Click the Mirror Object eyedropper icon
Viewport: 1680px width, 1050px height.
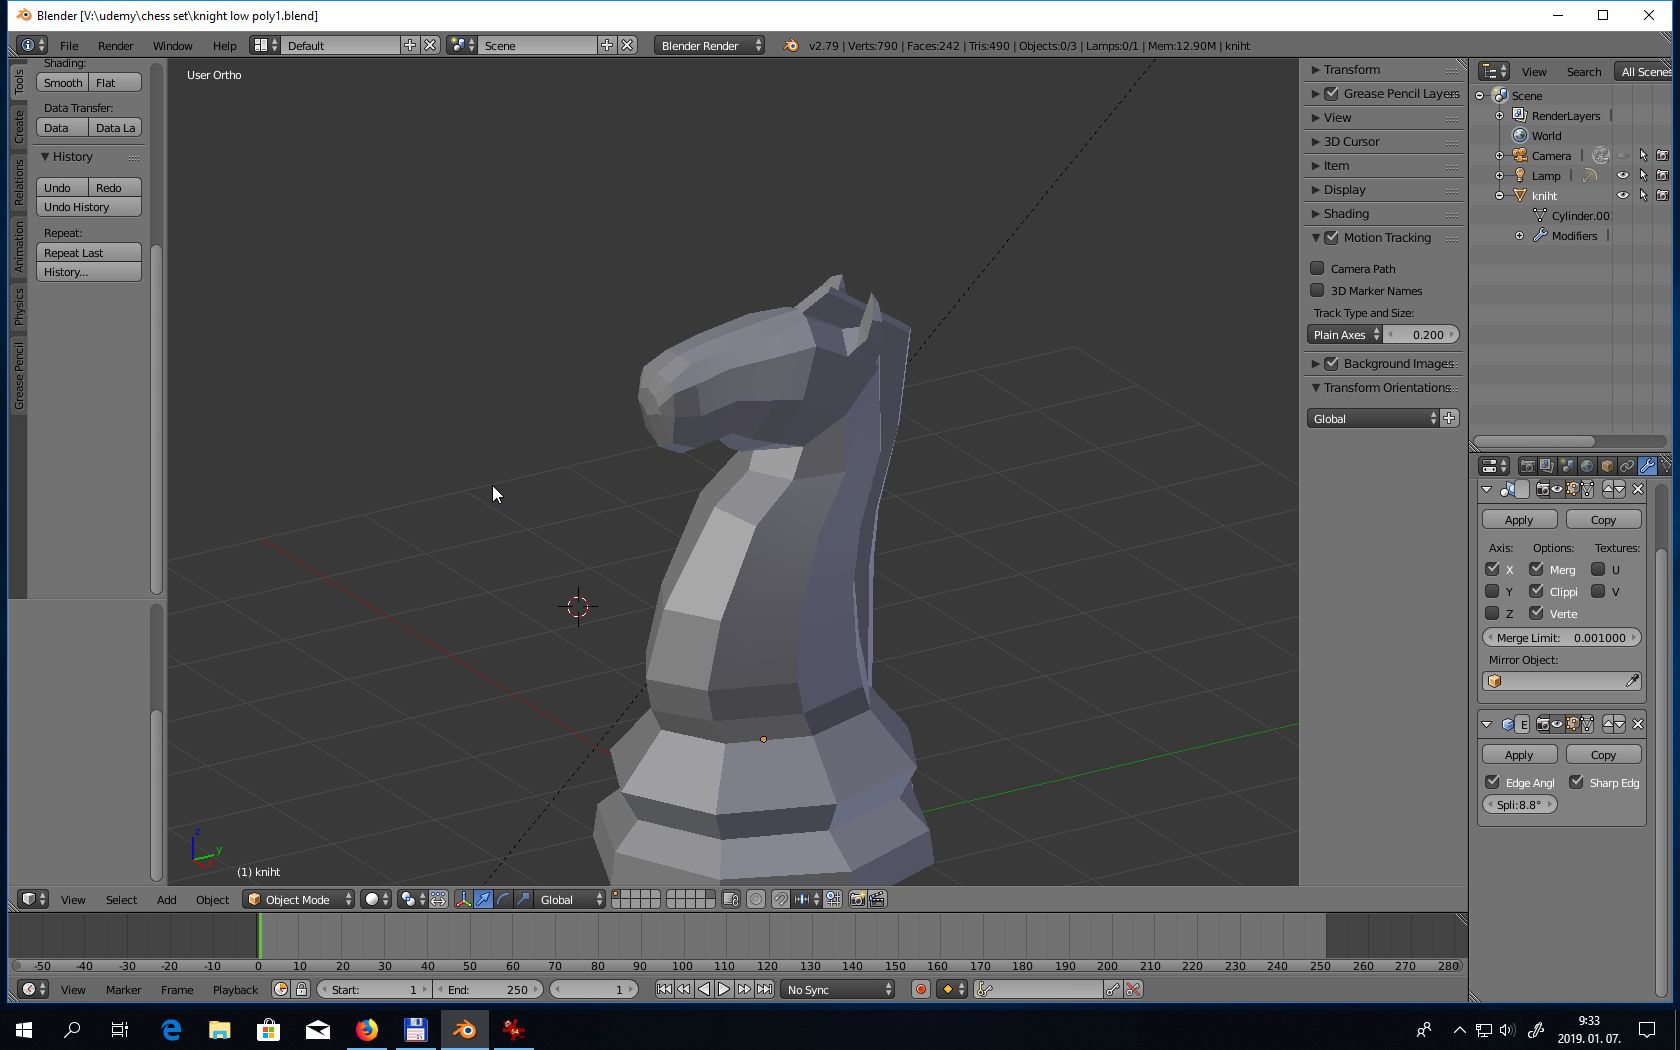pyautogui.click(x=1632, y=681)
